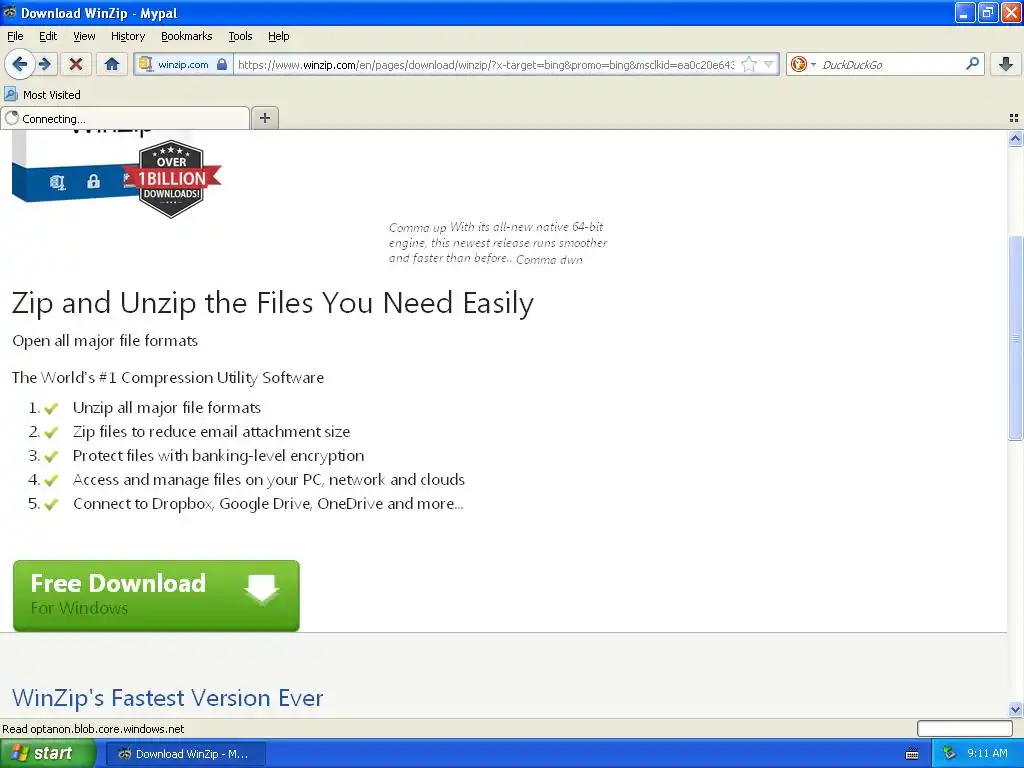
Task: Click the status bar 'Read optanon.blob.core.windows.net'
Action: coord(93,729)
